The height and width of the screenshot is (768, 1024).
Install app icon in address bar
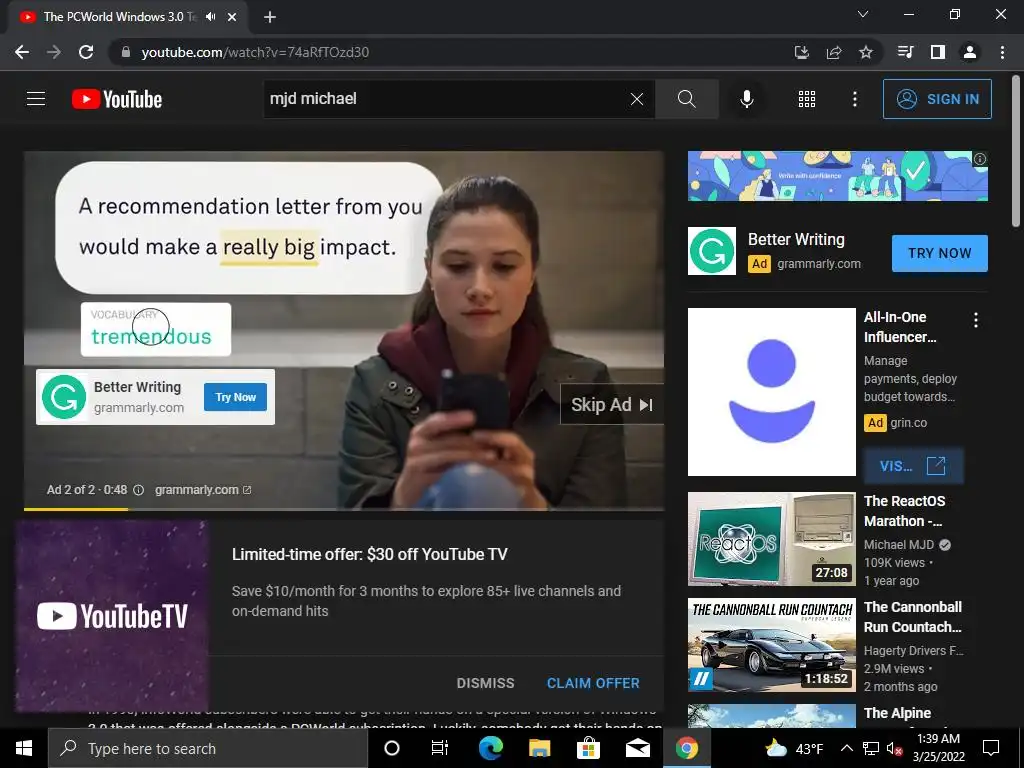click(x=801, y=52)
